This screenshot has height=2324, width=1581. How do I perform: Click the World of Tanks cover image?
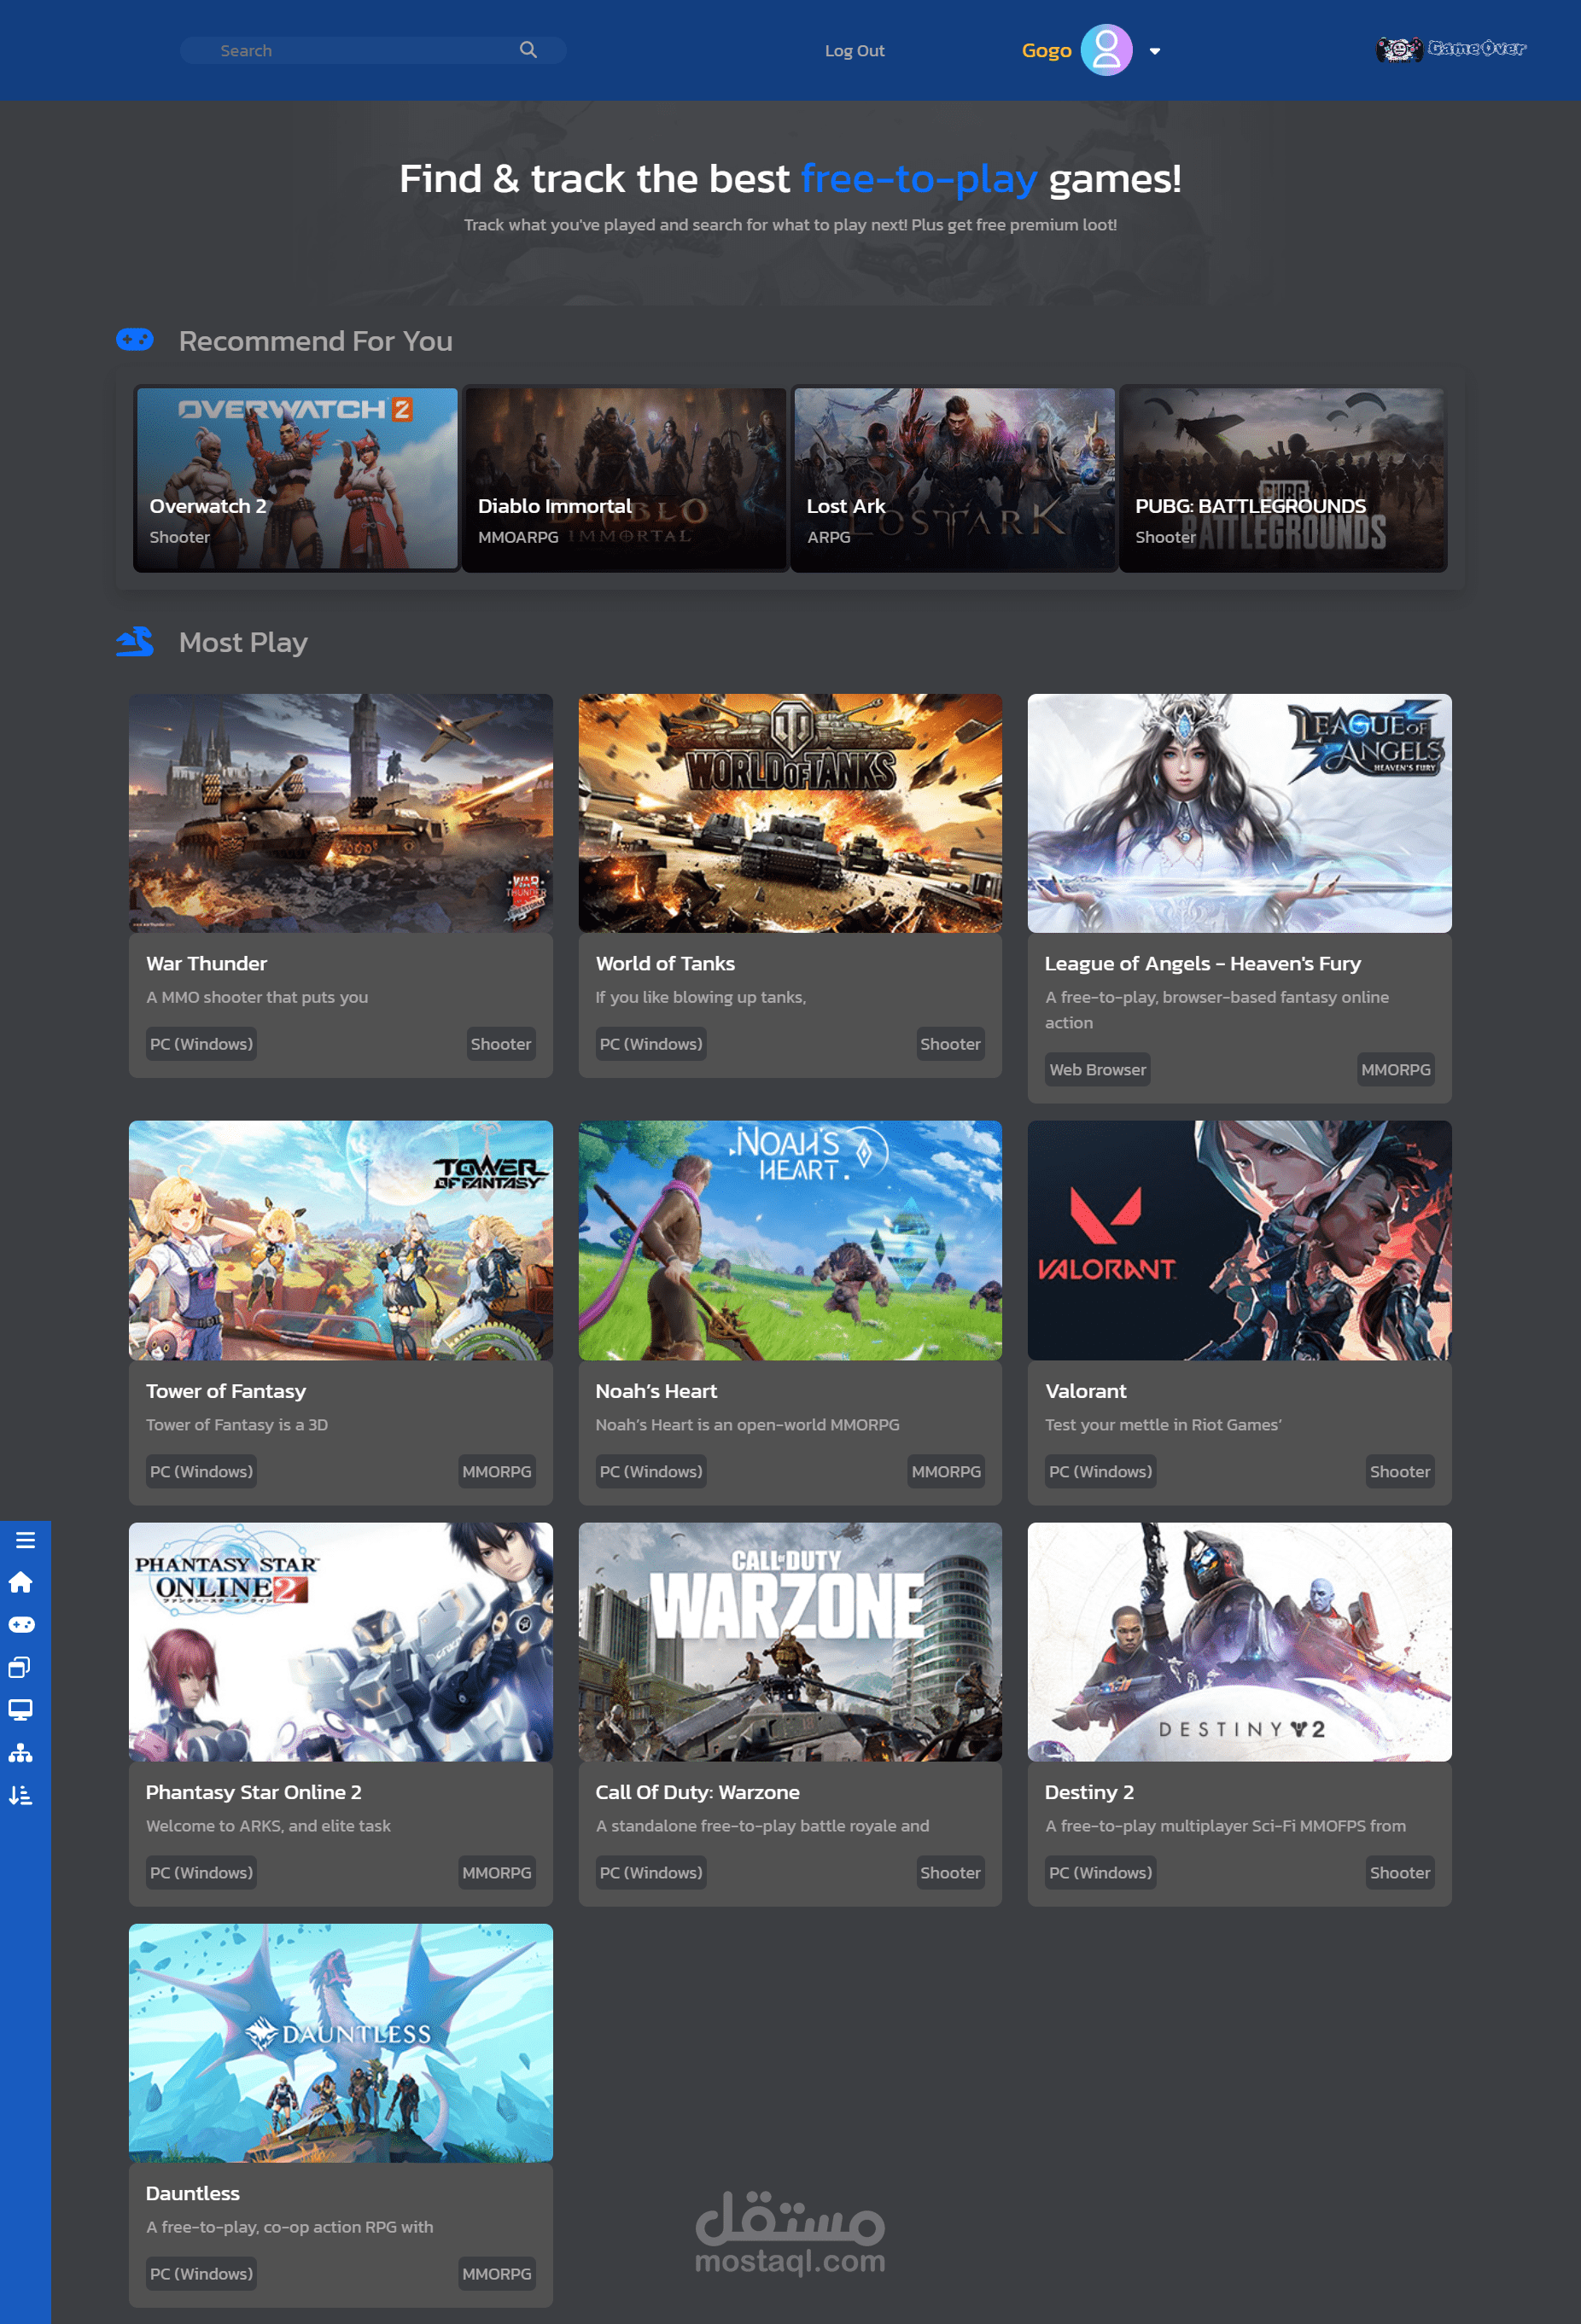point(790,813)
